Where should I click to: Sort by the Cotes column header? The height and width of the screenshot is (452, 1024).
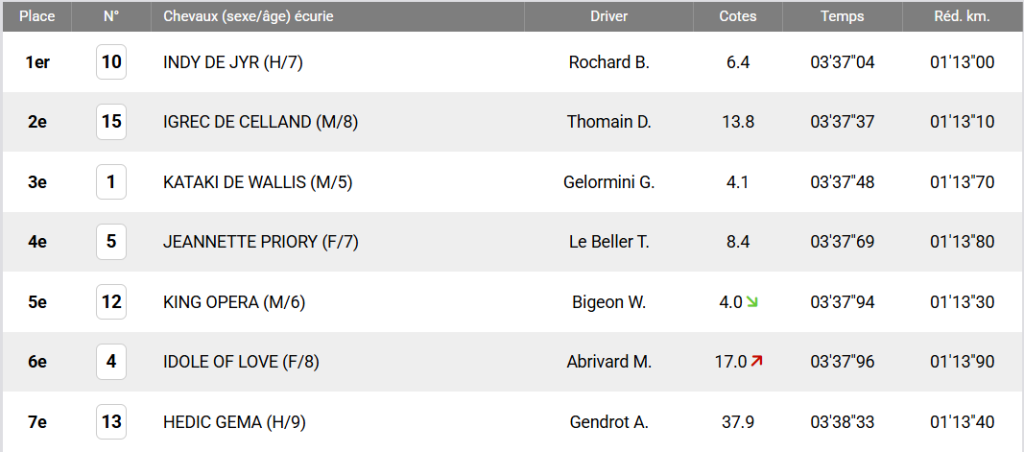(738, 16)
